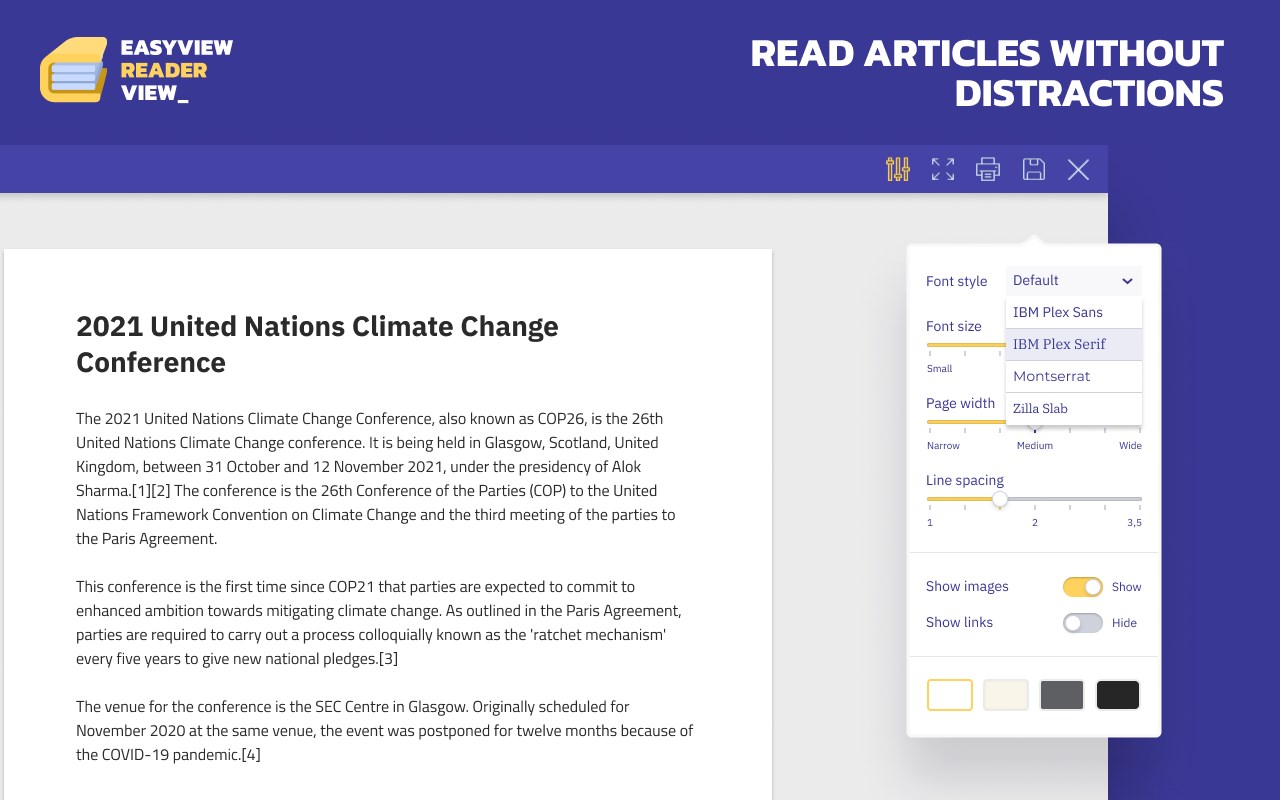This screenshot has height=800, width=1280.
Task: Open the reader settings sliders icon
Action: [x=898, y=169]
